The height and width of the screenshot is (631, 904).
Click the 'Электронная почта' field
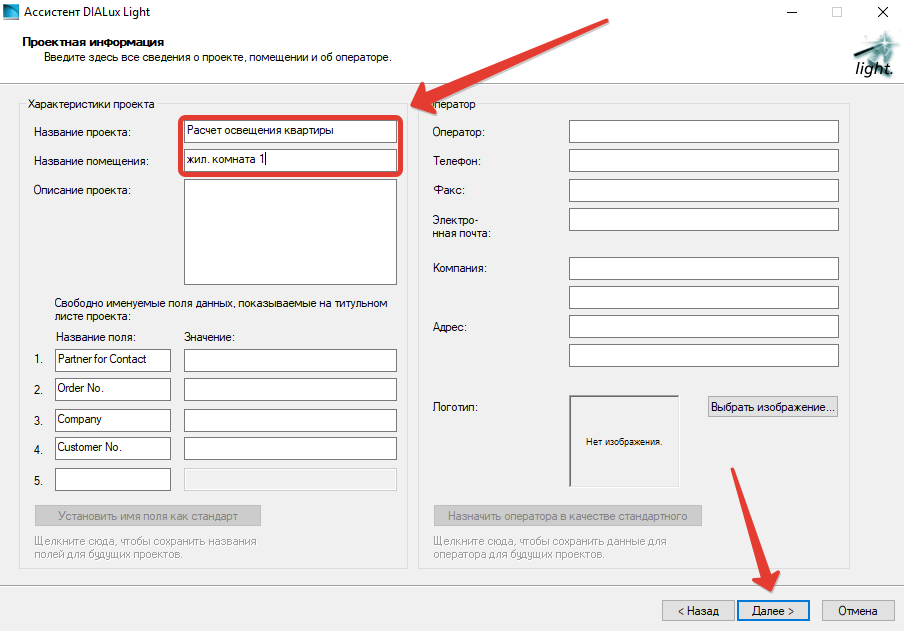click(703, 219)
